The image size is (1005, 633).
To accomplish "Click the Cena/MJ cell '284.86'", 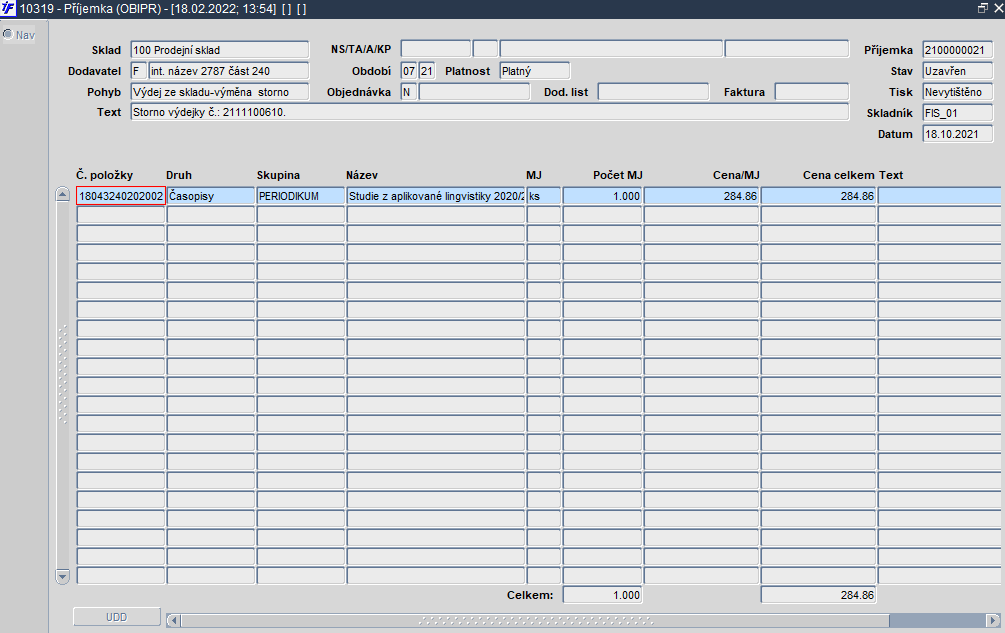I will click(701, 196).
